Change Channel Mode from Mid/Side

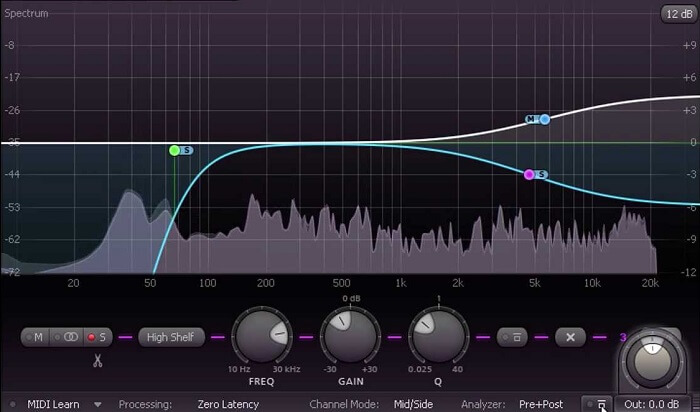(x=413, y=405)
